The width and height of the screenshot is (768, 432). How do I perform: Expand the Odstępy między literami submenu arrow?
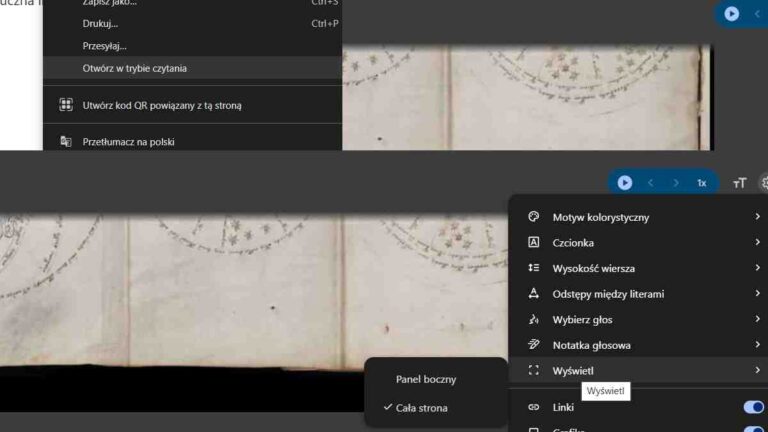[x=757, y=294]
